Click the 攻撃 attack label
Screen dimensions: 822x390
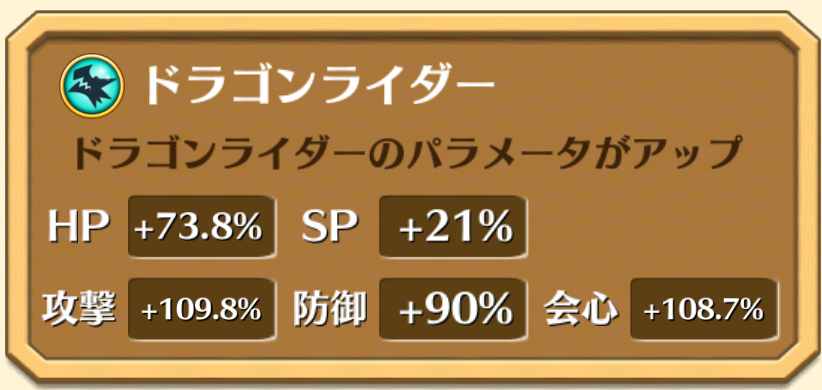coord(79,310)
